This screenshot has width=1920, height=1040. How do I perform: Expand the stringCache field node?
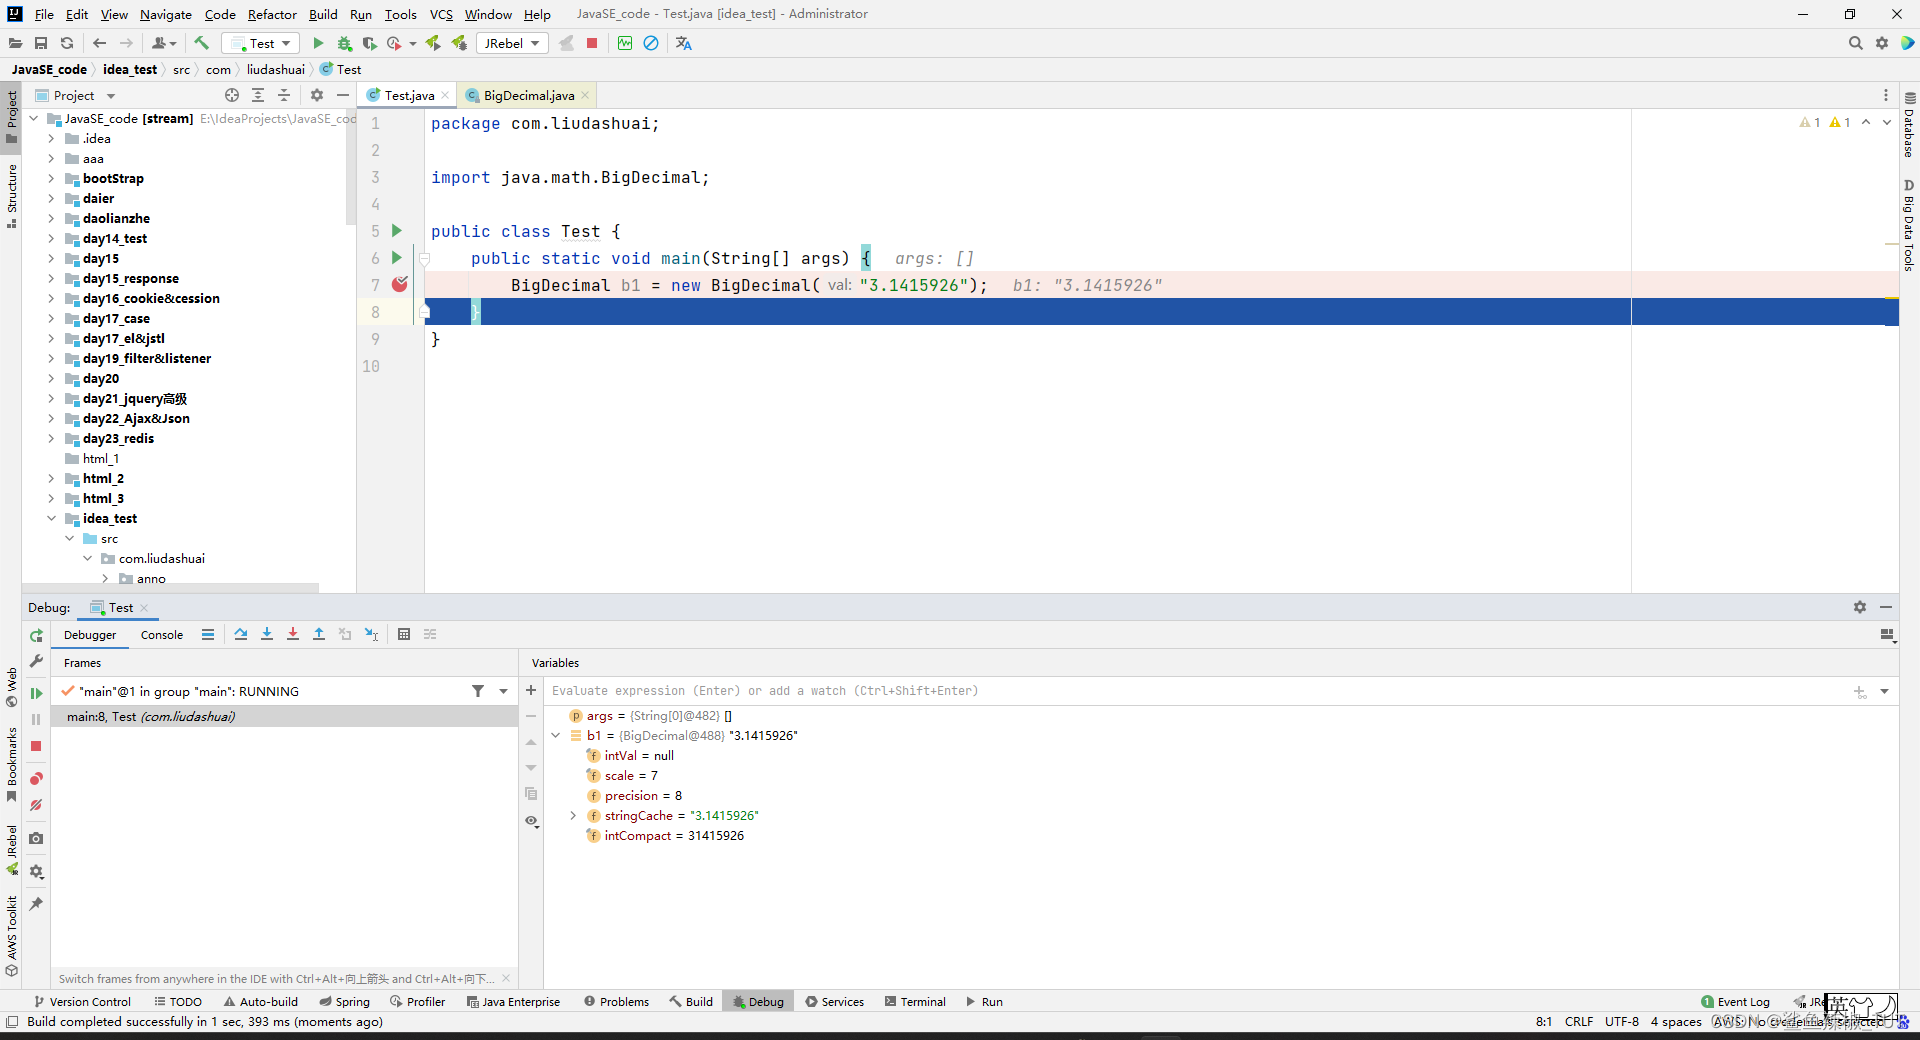573,815
